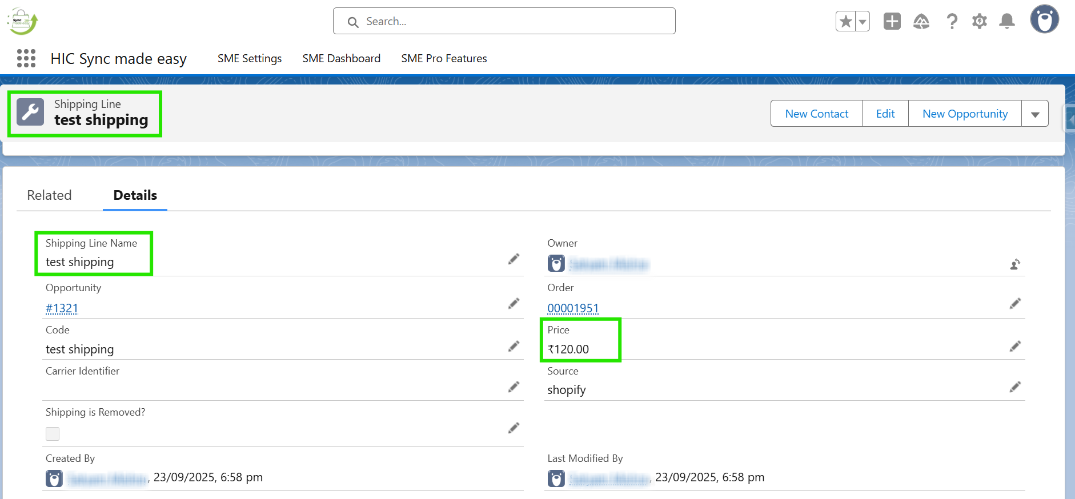This screenshot has width=1075, height=499.
Task: Toggle the Shipping is Removed checkbox
Action: point(53,433)
